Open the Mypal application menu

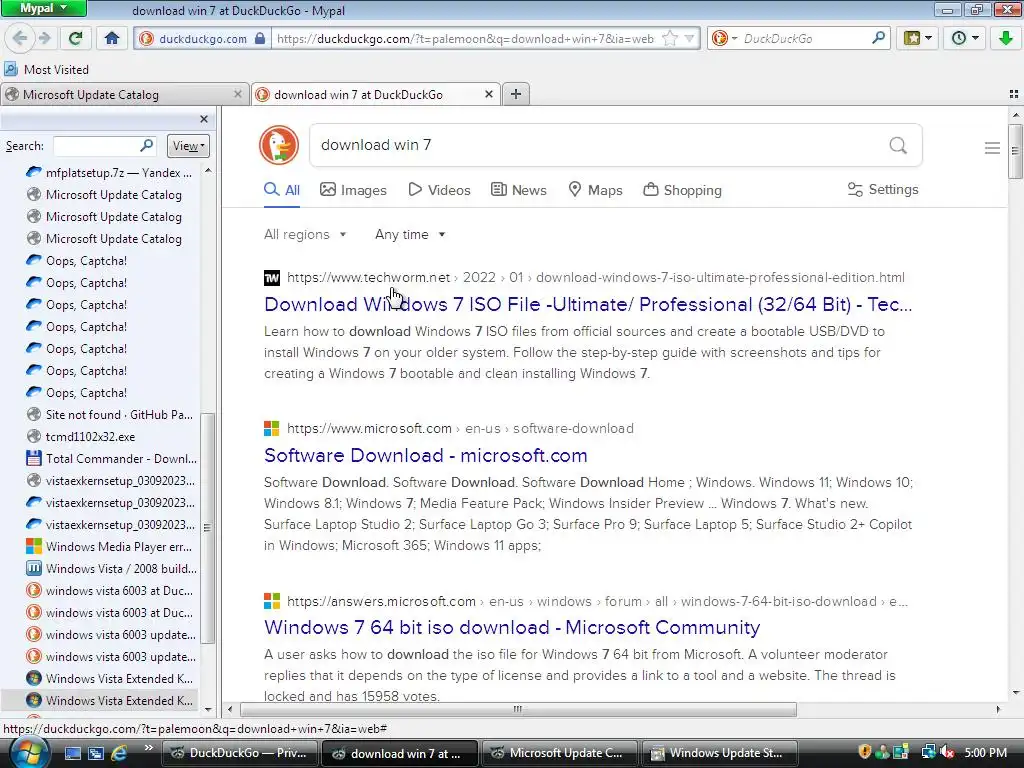click(x=43, y=8)
